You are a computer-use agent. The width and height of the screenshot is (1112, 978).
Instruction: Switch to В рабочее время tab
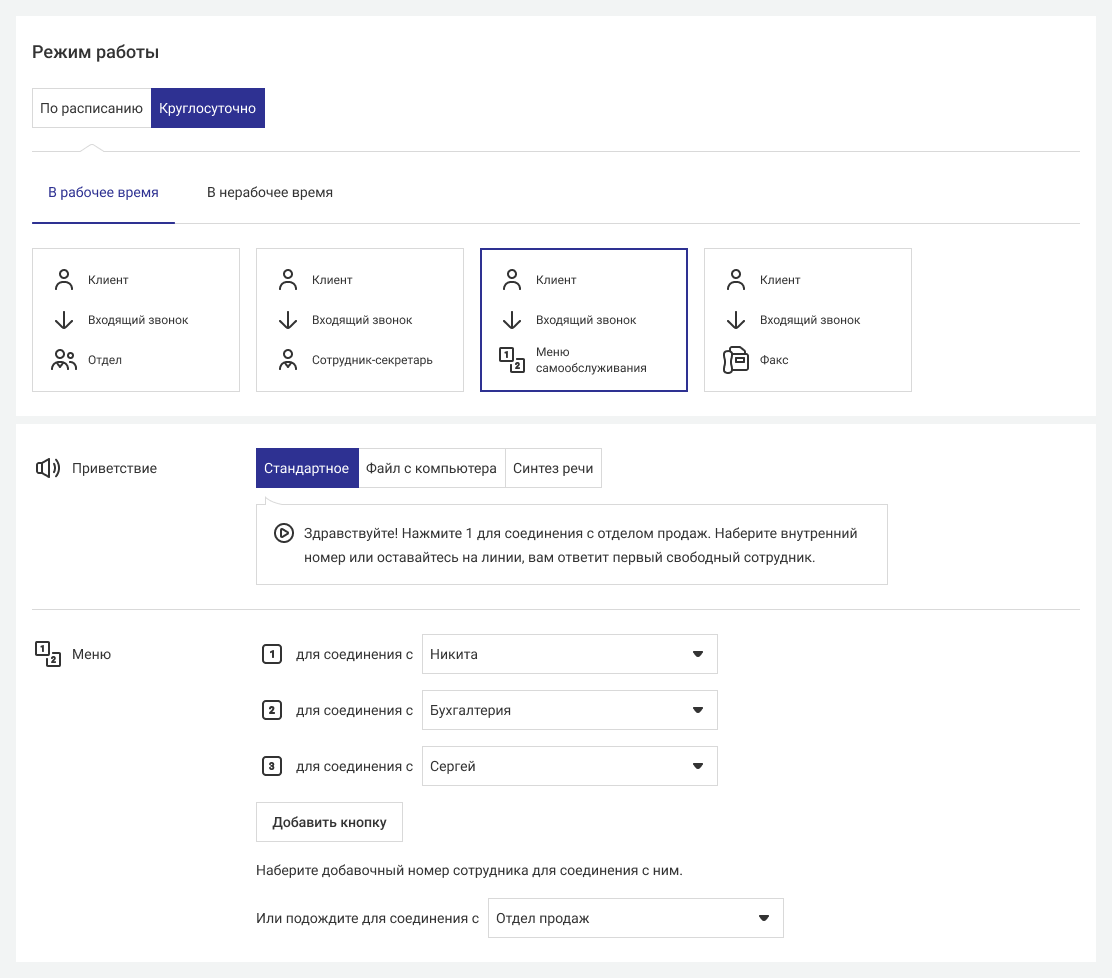click(103, 192)
